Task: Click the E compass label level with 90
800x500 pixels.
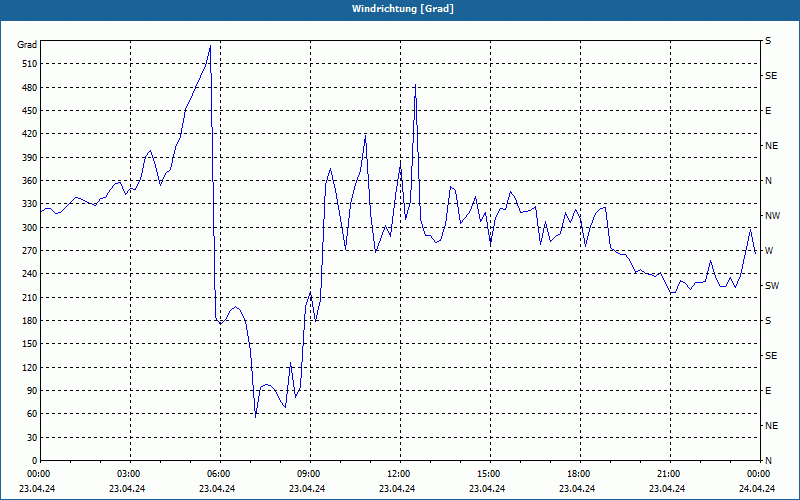Action: coord(768,391)
